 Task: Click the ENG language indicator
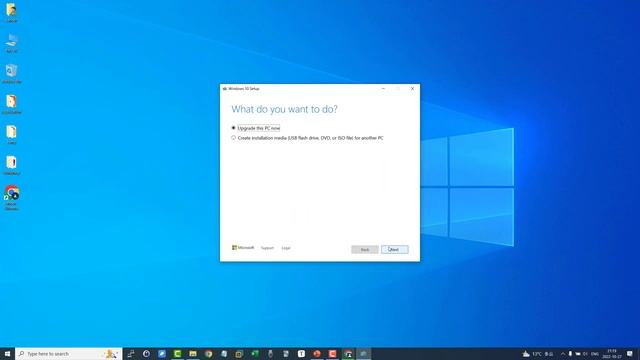point(595,354)
